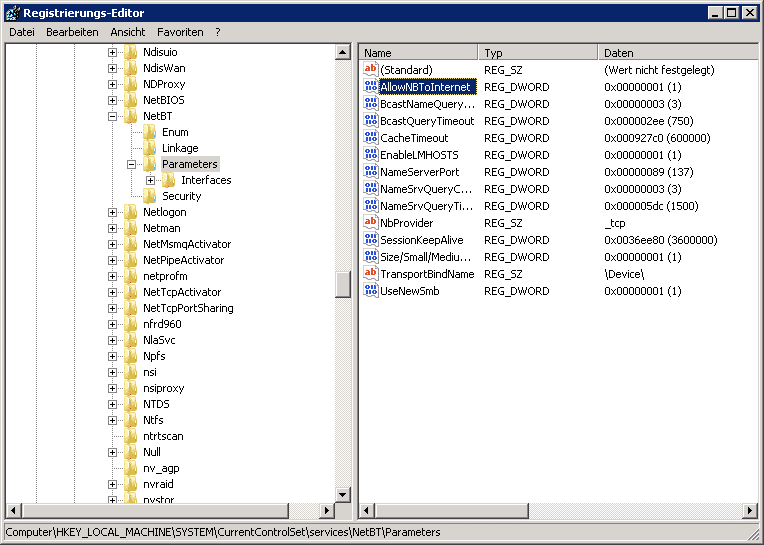The width and height of the screenshot is (764, 545).
Task: Click the DWORD icon beside UseNewSmb
Action: (x=371, y=291)
